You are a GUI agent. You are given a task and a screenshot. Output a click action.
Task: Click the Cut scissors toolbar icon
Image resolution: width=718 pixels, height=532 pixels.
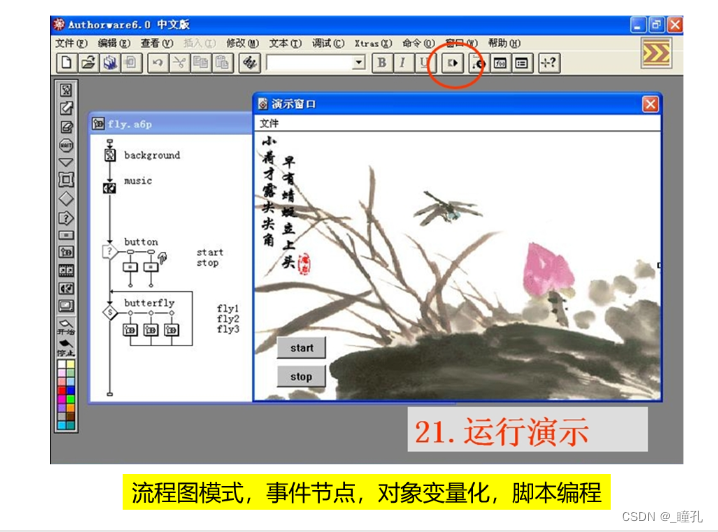click(179, 63)
